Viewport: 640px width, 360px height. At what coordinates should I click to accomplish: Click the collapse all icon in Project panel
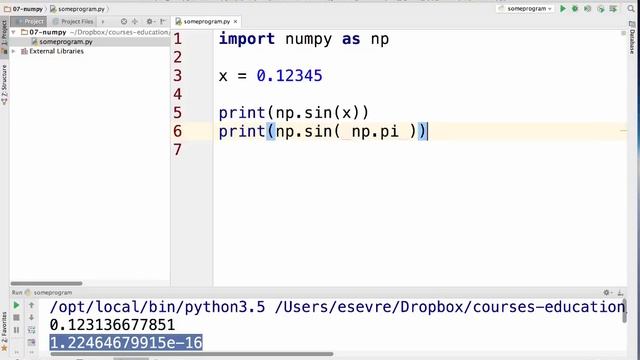click(x=135, y=21)
